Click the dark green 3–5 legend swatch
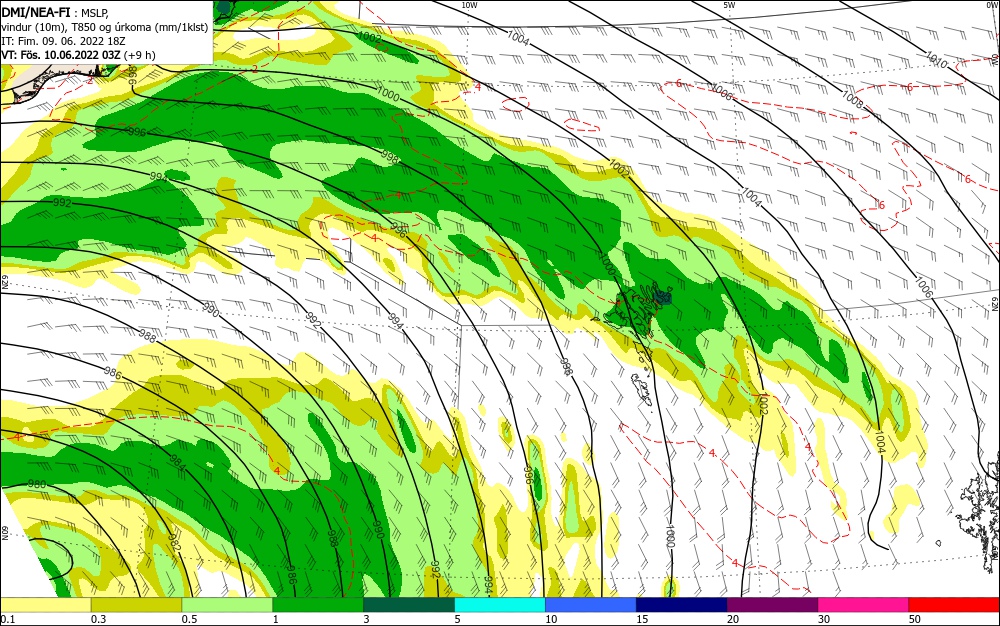 (409, 605)
